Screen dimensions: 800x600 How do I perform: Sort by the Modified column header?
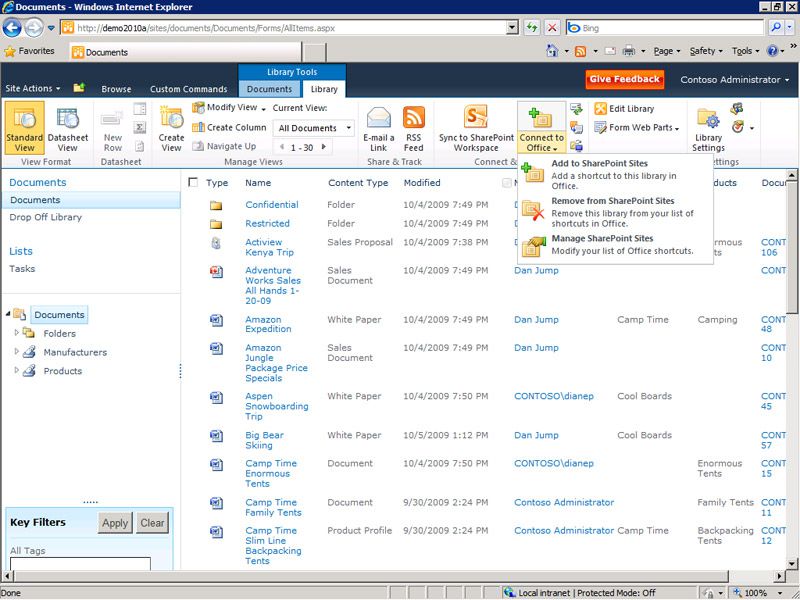tap(422, 183)
